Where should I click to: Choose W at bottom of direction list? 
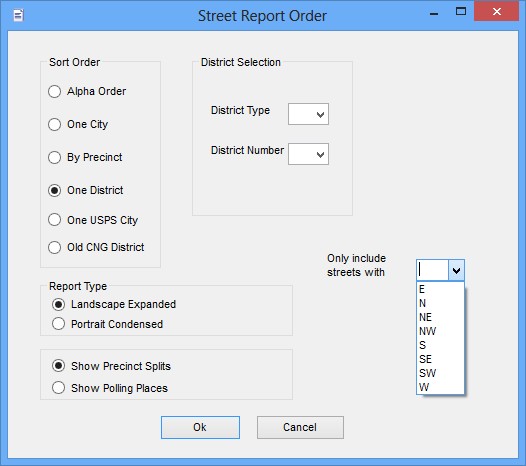click(440, 387)
